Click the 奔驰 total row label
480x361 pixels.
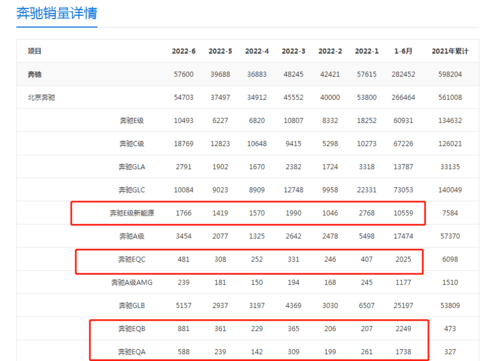35,75
